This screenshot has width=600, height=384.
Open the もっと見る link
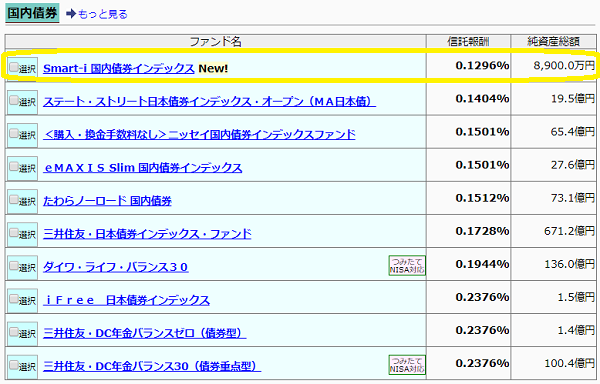[103, 15]
